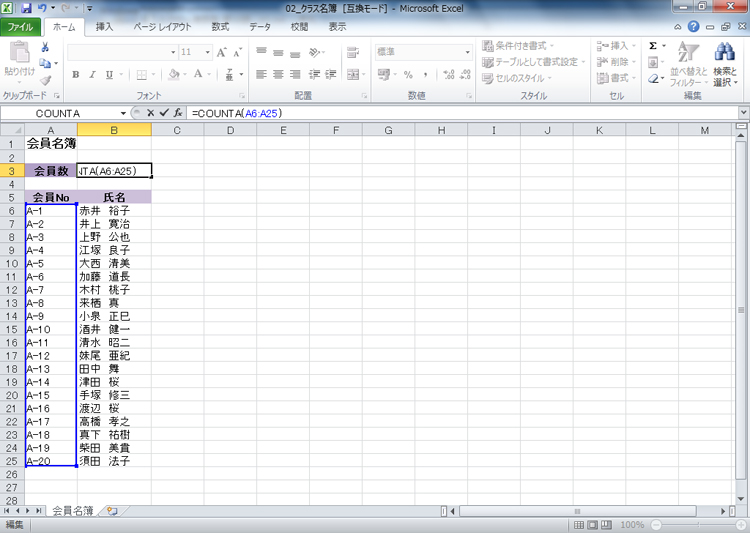Toggle center text alignment

click(x=278, y=74)
